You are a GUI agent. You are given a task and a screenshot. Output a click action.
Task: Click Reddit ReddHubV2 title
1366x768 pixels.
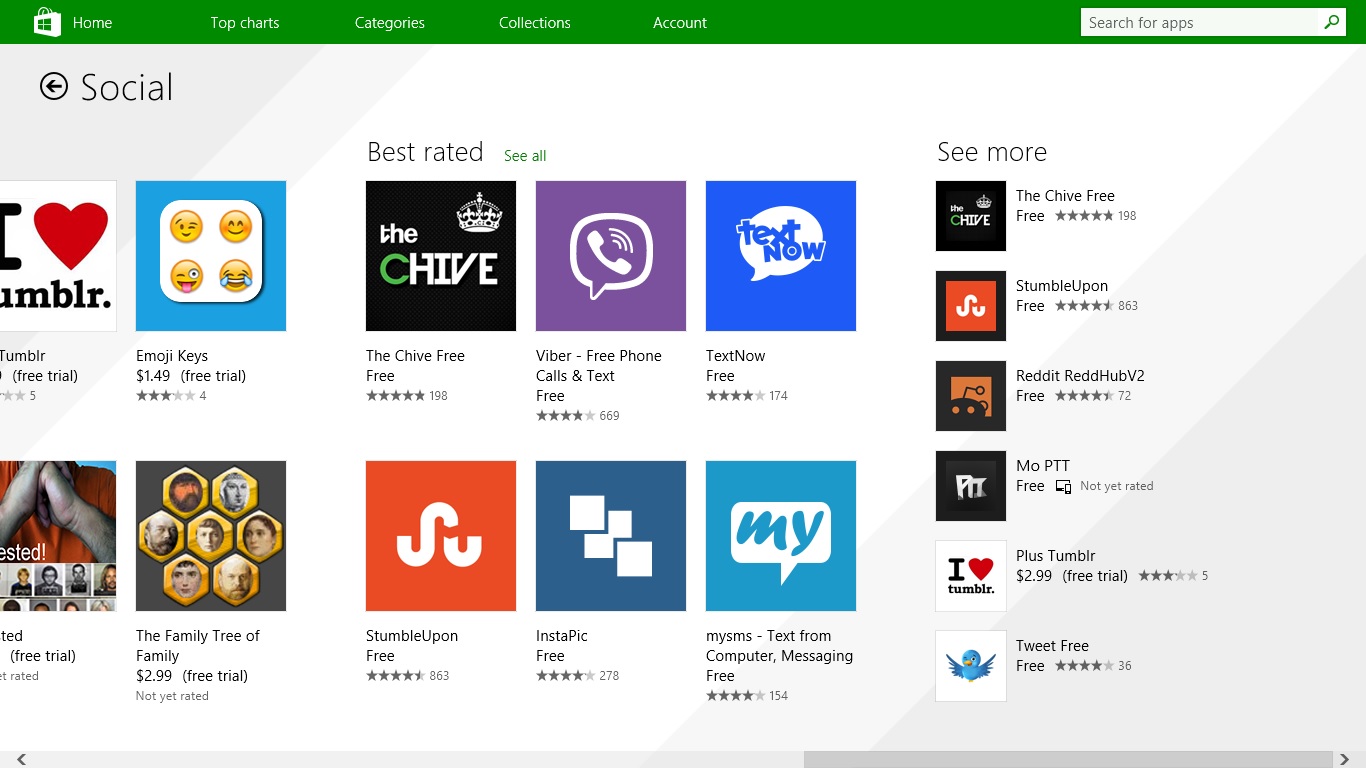tap(1080, 376)
